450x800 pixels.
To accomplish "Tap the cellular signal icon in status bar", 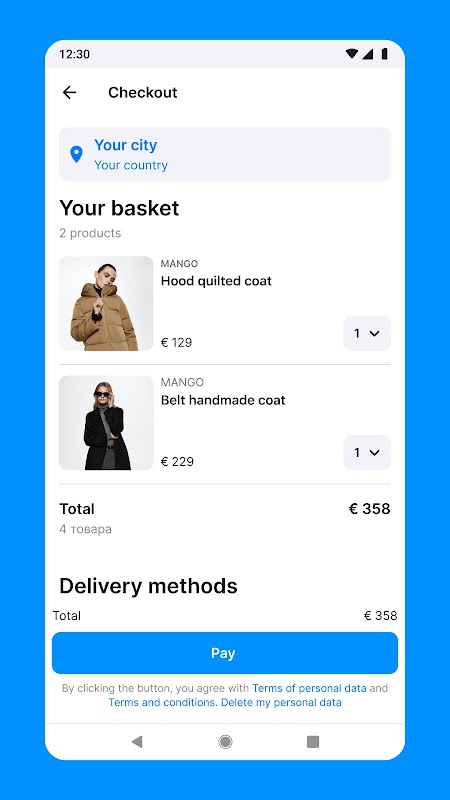I will point(368,54).
